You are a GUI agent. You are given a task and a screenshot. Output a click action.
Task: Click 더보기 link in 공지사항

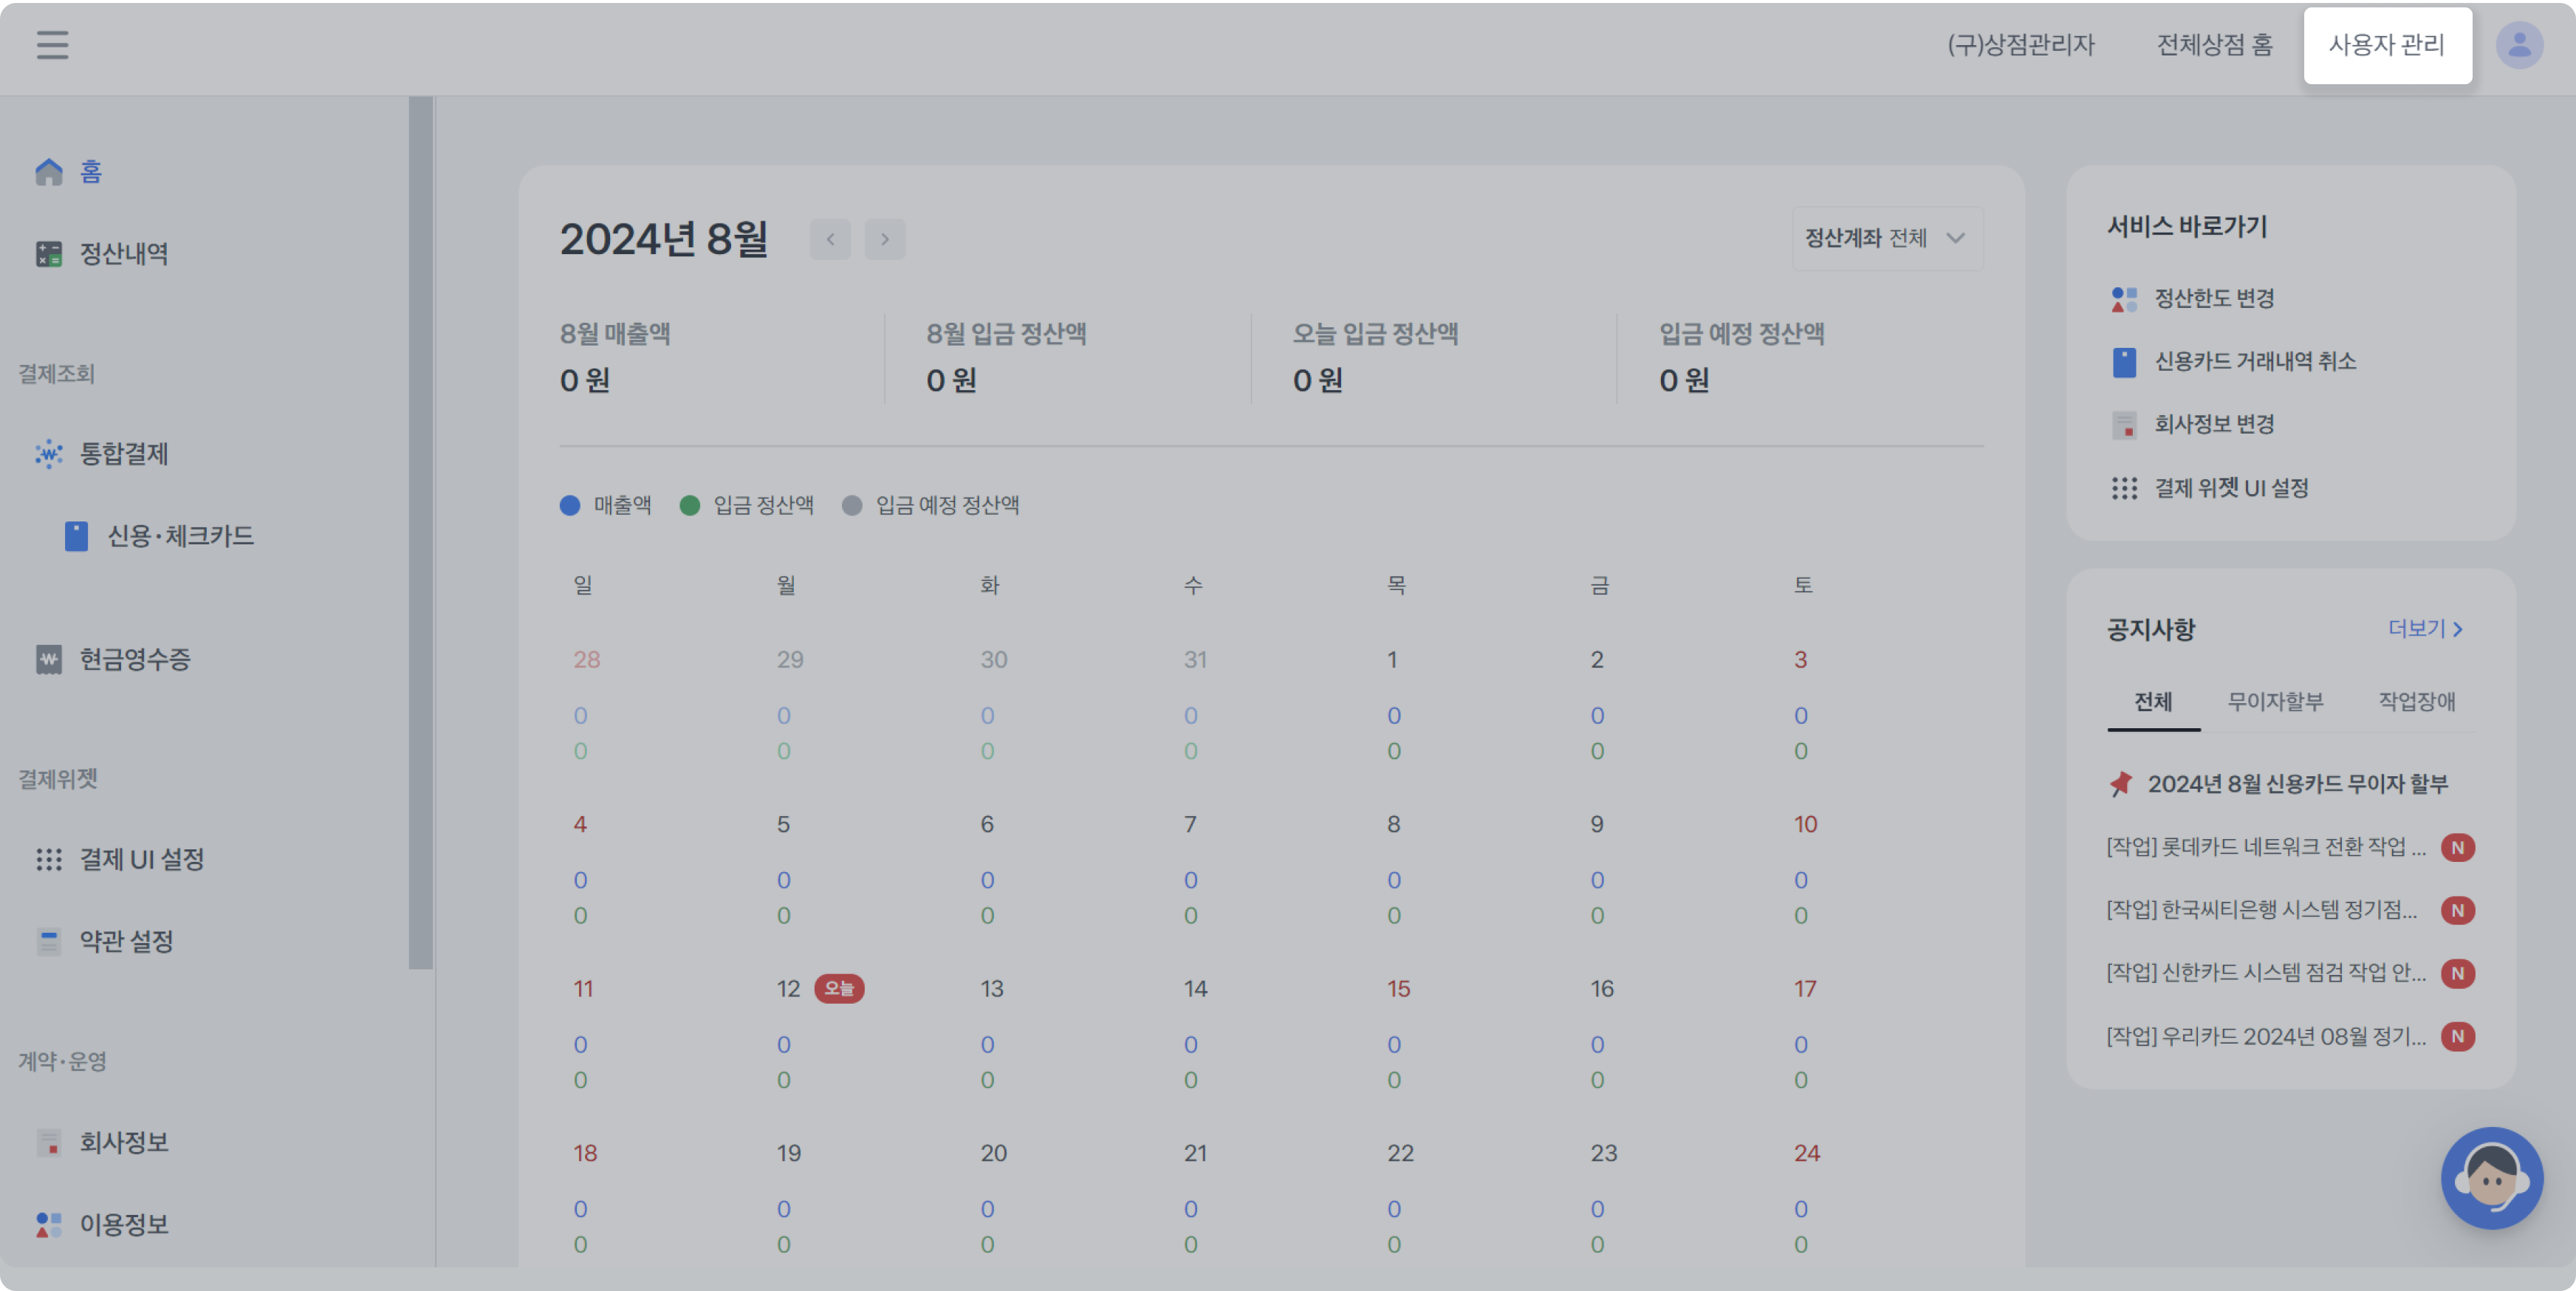point(2425,629)
